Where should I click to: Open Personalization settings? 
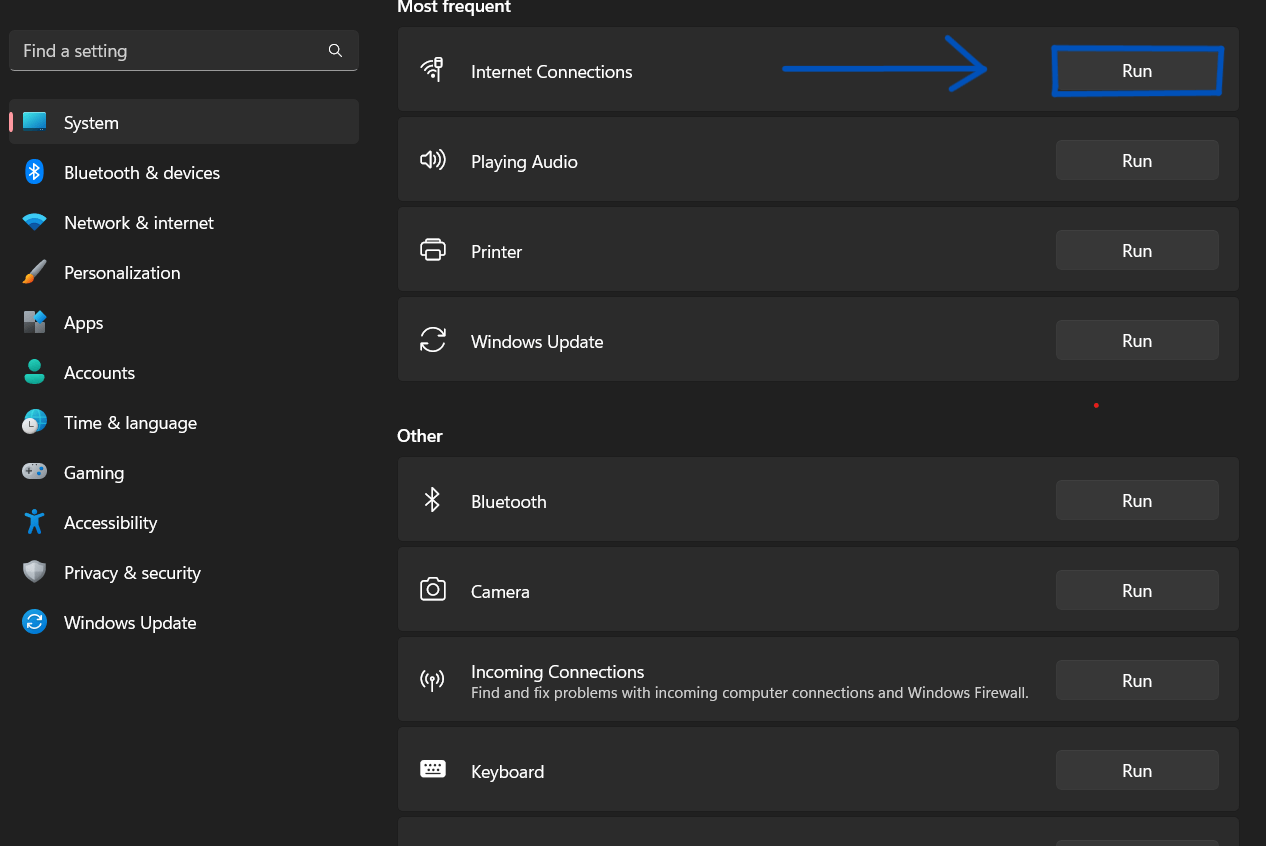(x=184, y=272)
